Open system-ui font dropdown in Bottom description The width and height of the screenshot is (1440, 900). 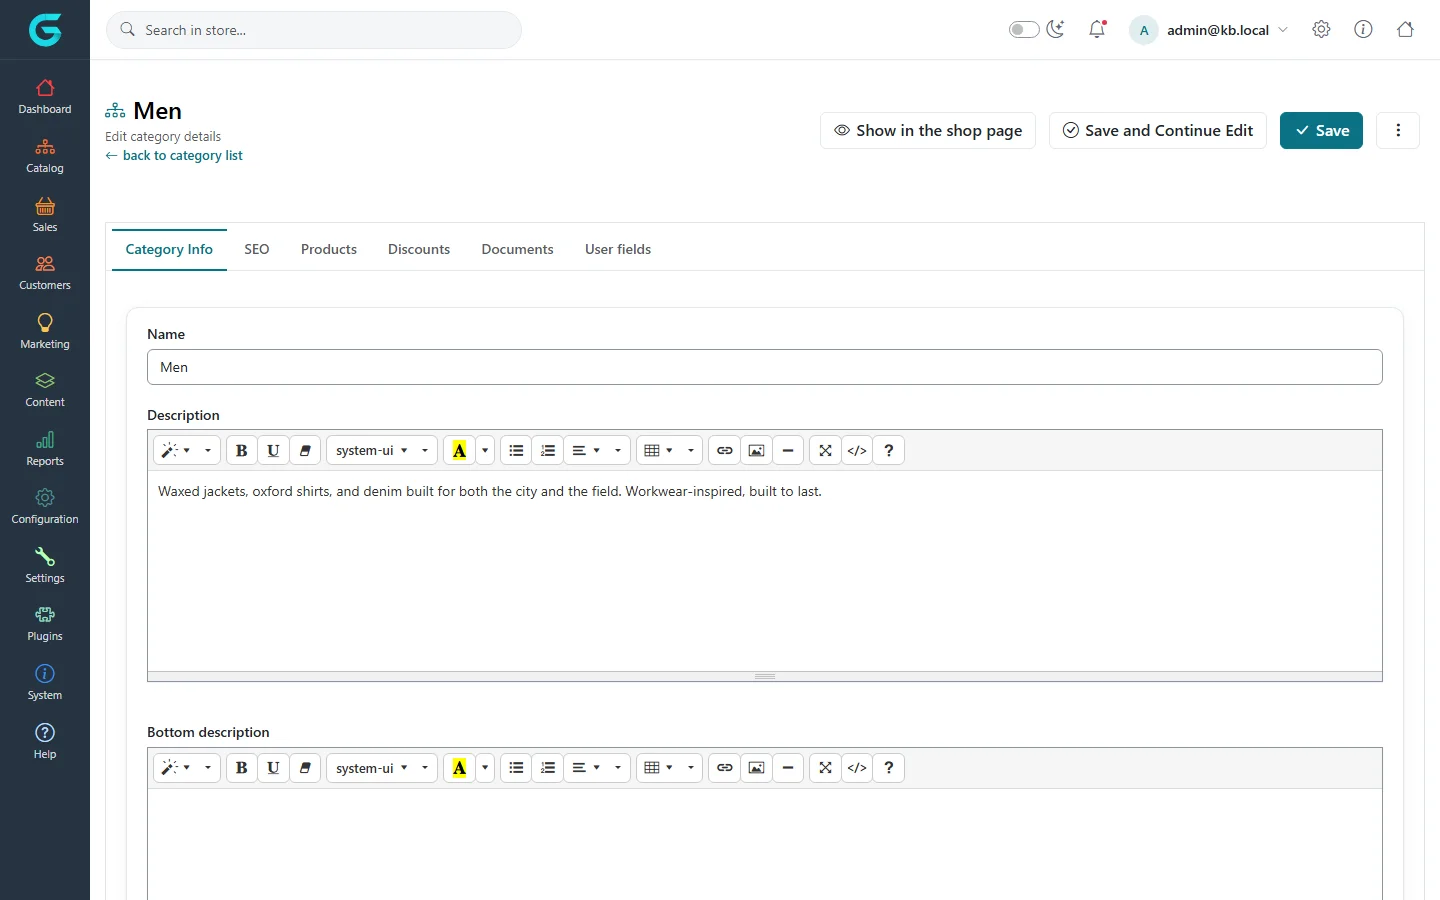382,768
